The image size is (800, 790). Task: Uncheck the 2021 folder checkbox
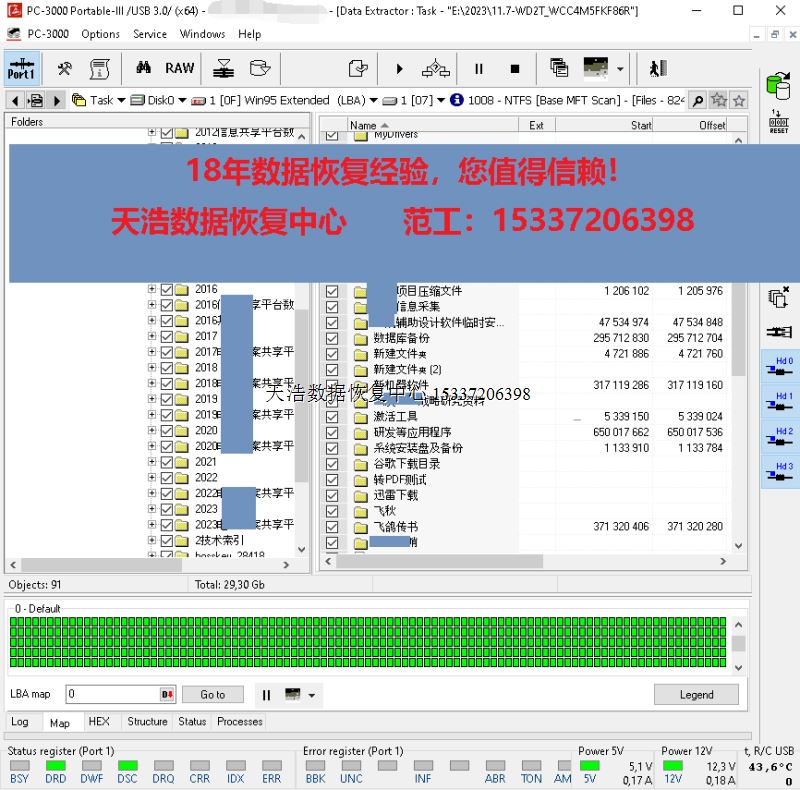tap(167, 462)
